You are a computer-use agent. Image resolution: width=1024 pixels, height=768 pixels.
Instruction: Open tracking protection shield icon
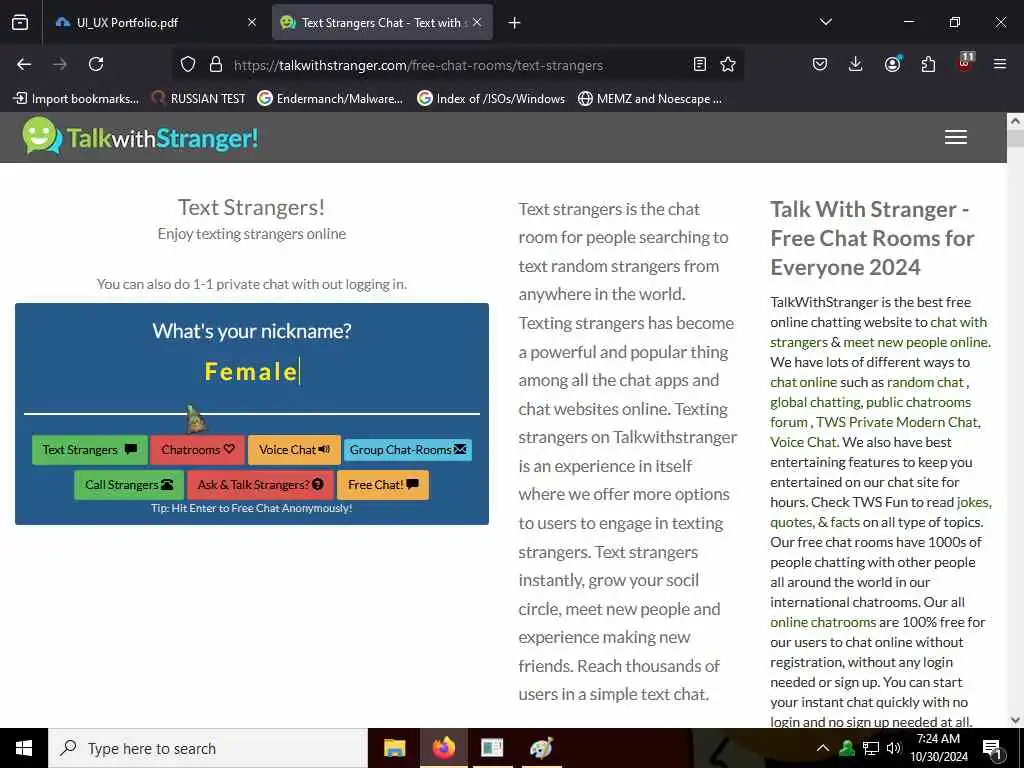click(188, 65)
